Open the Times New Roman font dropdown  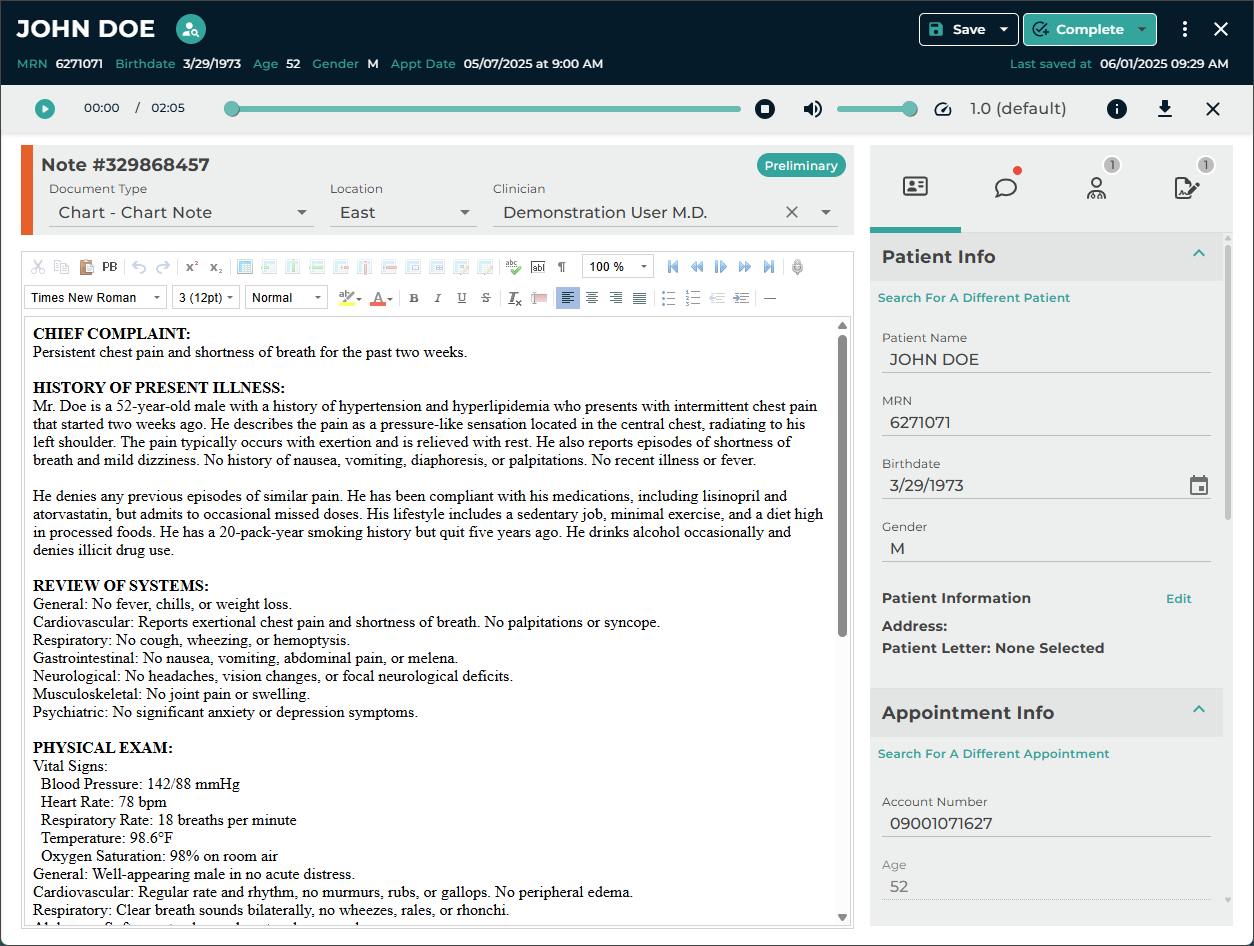95,298
